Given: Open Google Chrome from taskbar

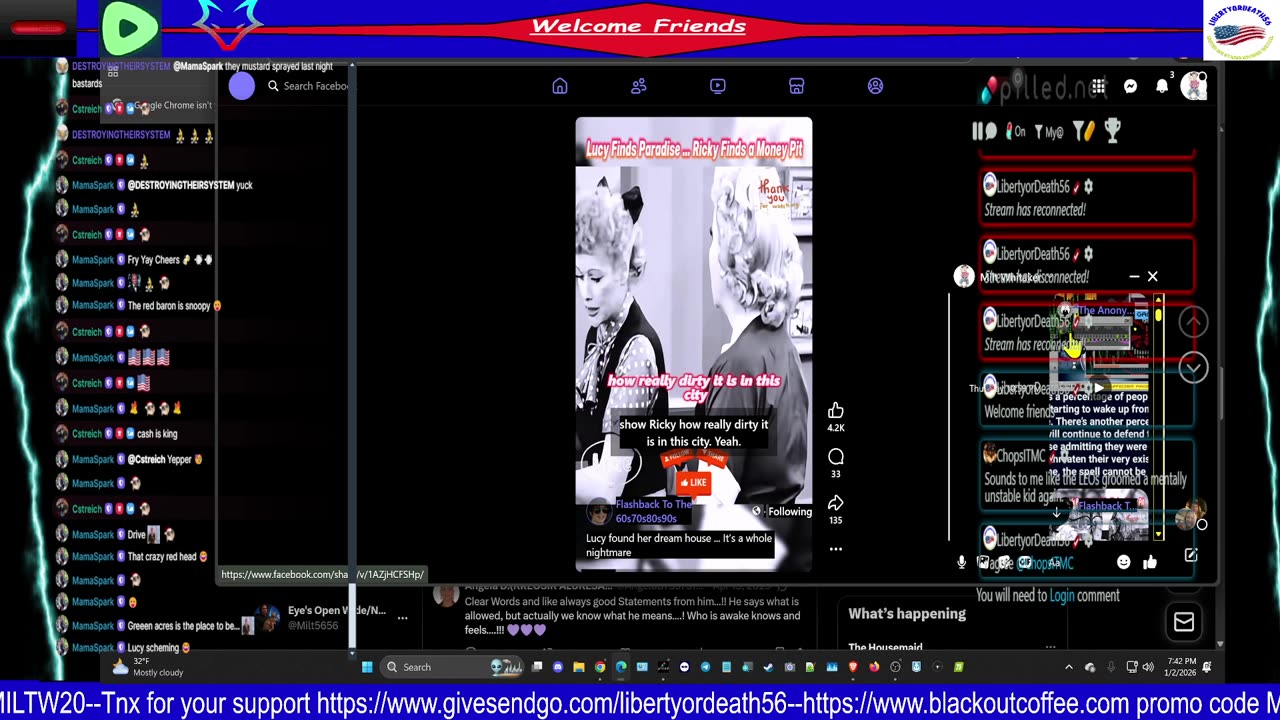Looking at the screenshot, I should [600, 667].
